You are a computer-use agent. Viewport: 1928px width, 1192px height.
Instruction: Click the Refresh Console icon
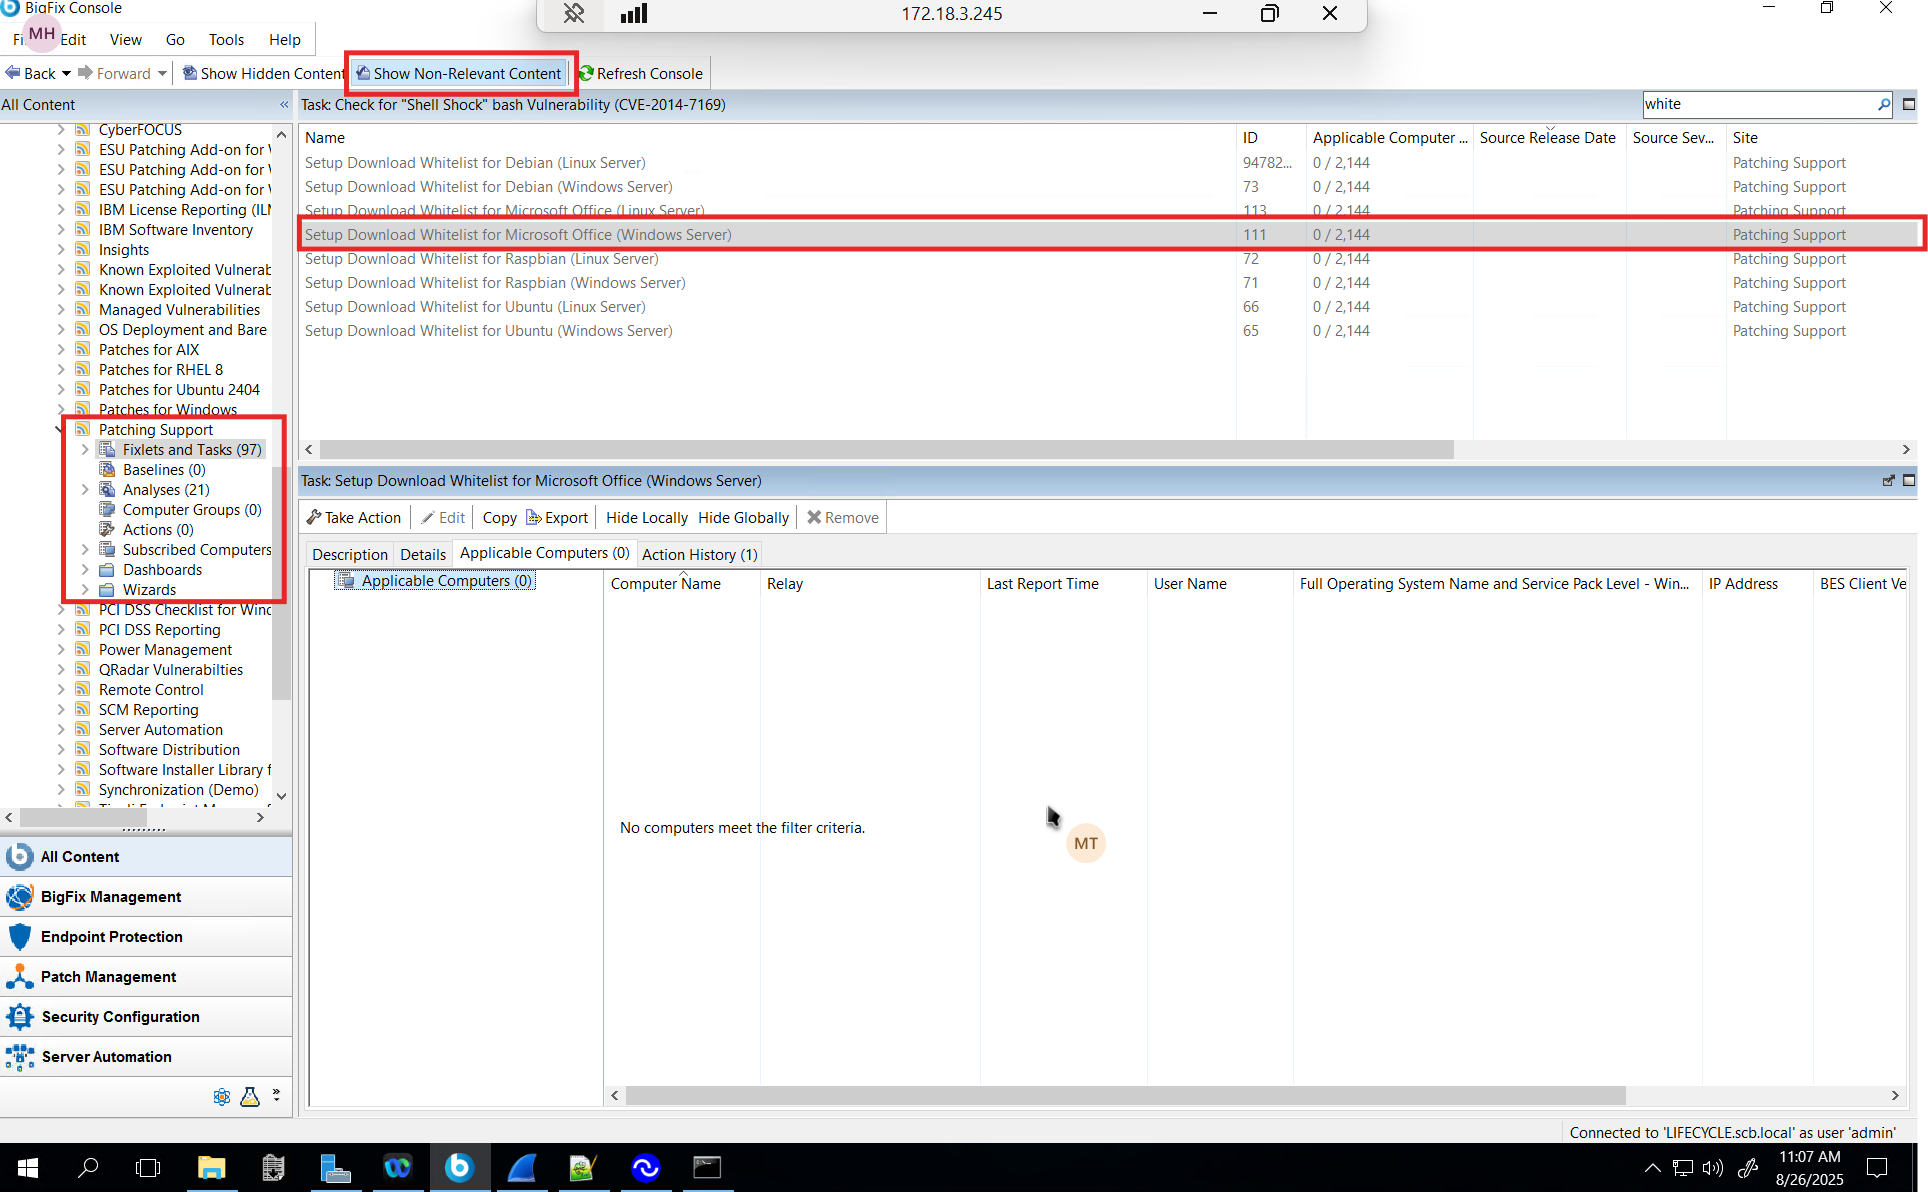coord(587,73)
